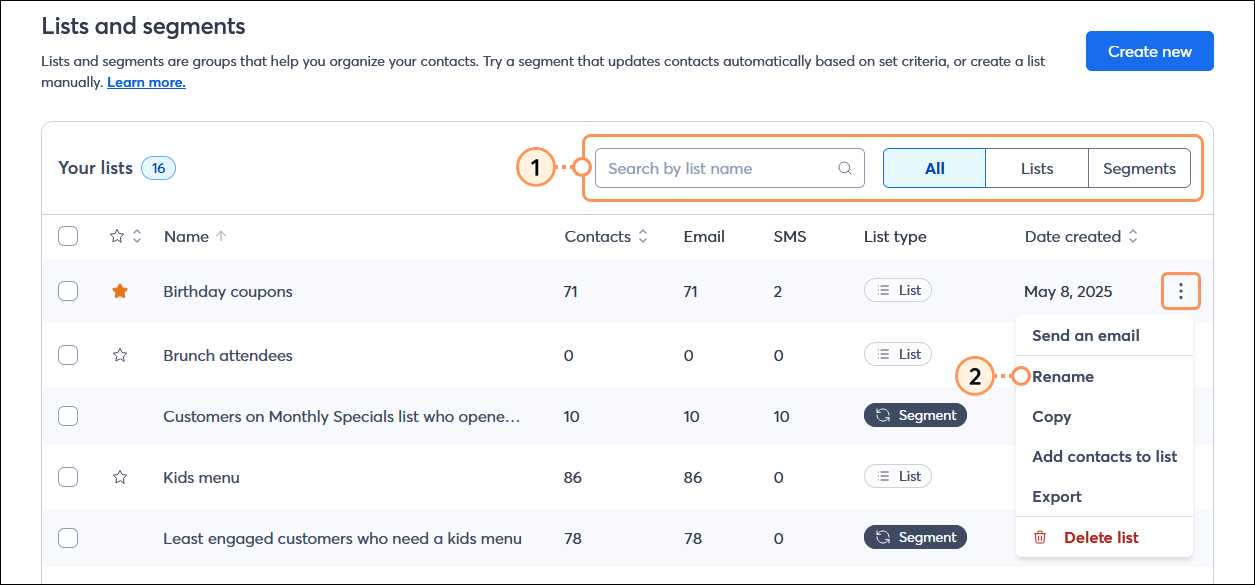Click Your lists heading
1255x585 pixels.
(x=95, y=168)
